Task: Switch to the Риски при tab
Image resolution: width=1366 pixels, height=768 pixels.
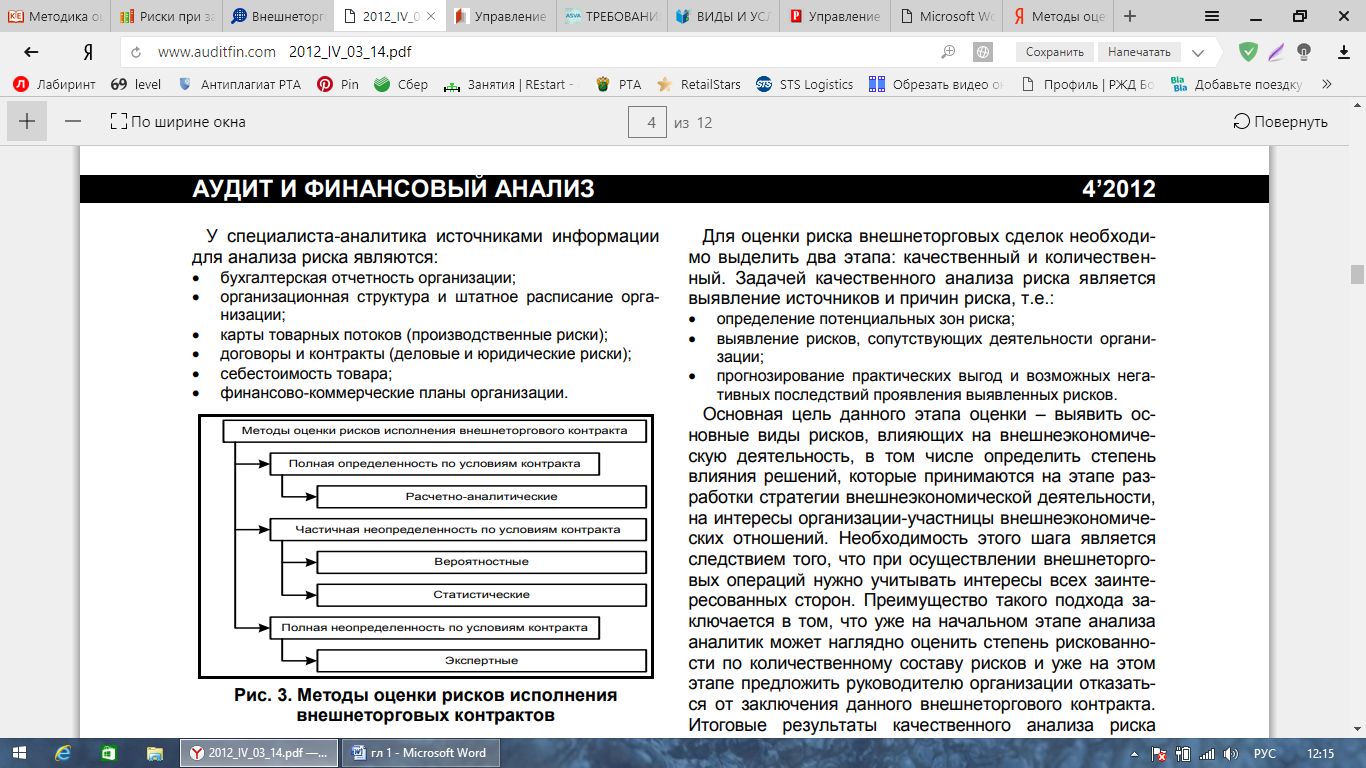Action: pyautogui.click(x=165, y=16)
